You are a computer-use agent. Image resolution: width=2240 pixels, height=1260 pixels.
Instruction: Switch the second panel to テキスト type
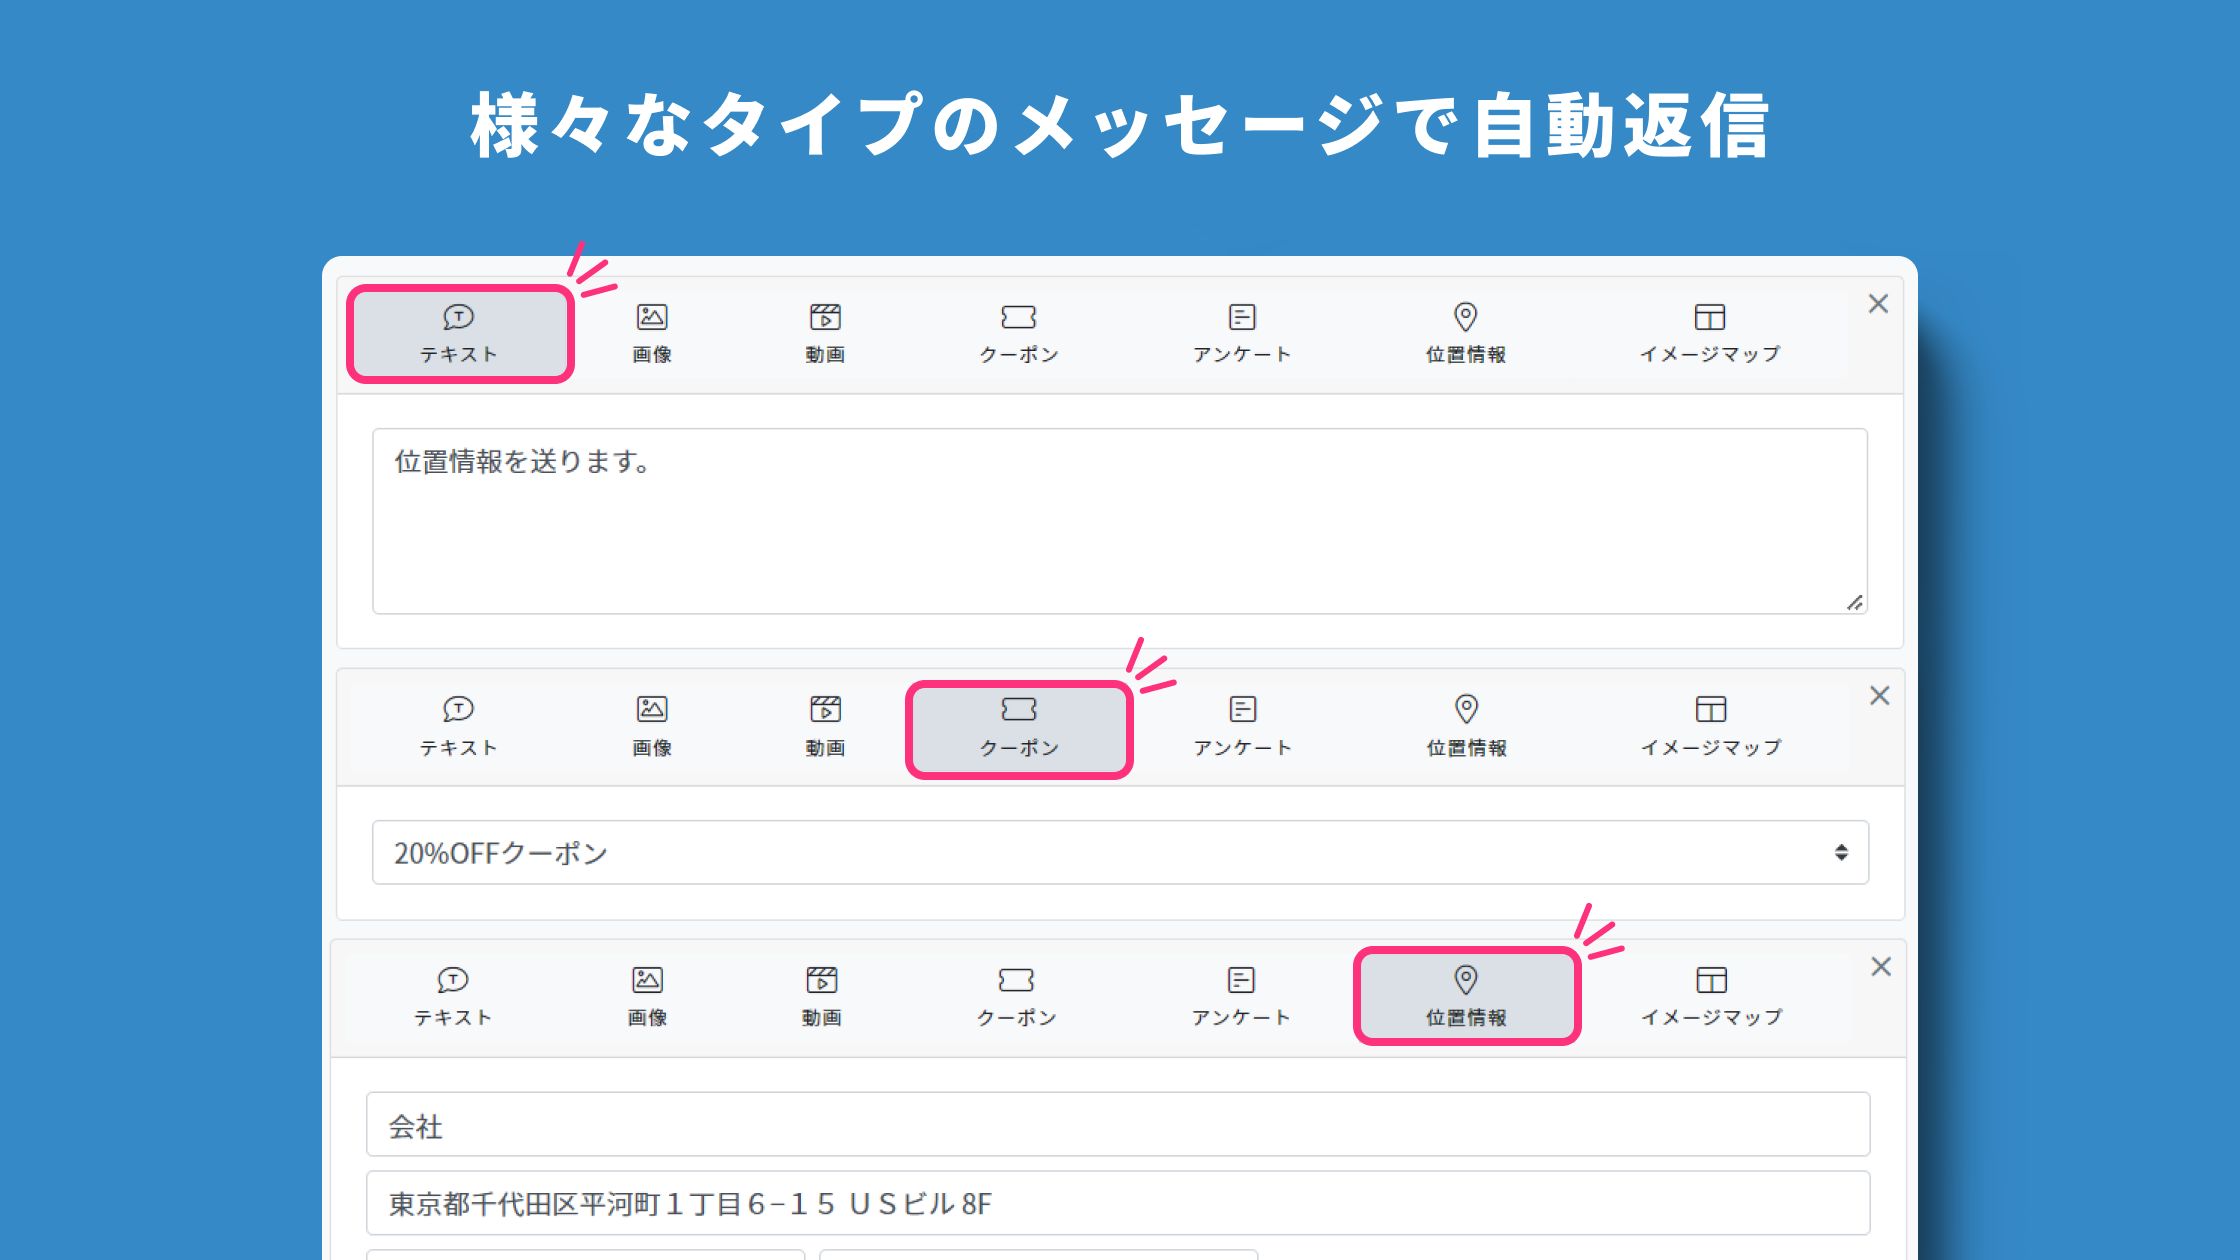(x=458, y=727)
